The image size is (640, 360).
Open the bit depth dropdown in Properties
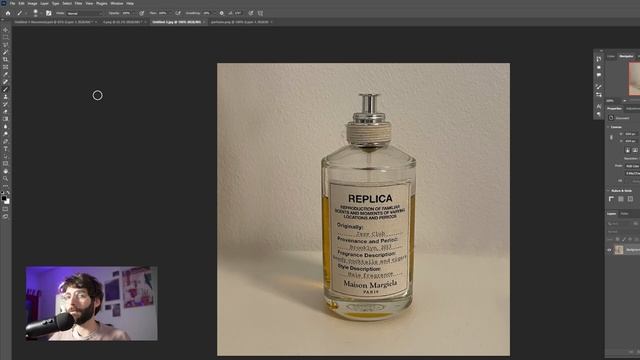pyautogui.click(x=633, y=173)
